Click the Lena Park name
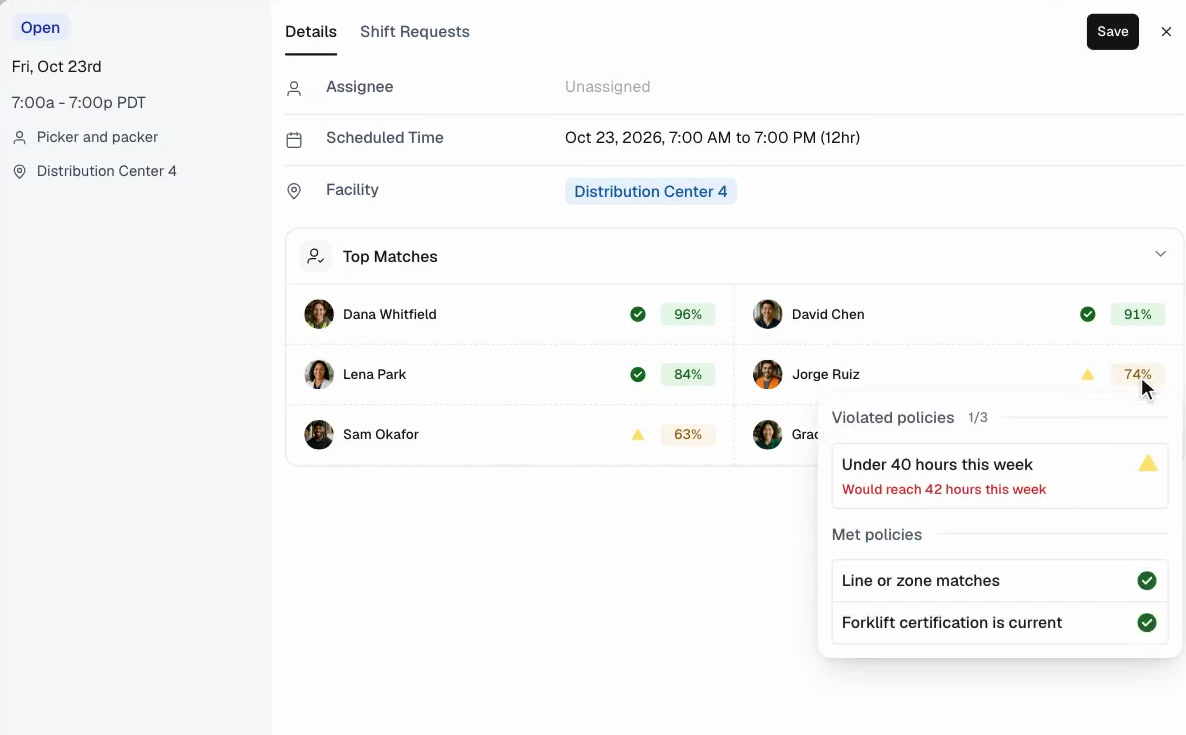This screenshot has width=1186, height=735. point(374,374)
